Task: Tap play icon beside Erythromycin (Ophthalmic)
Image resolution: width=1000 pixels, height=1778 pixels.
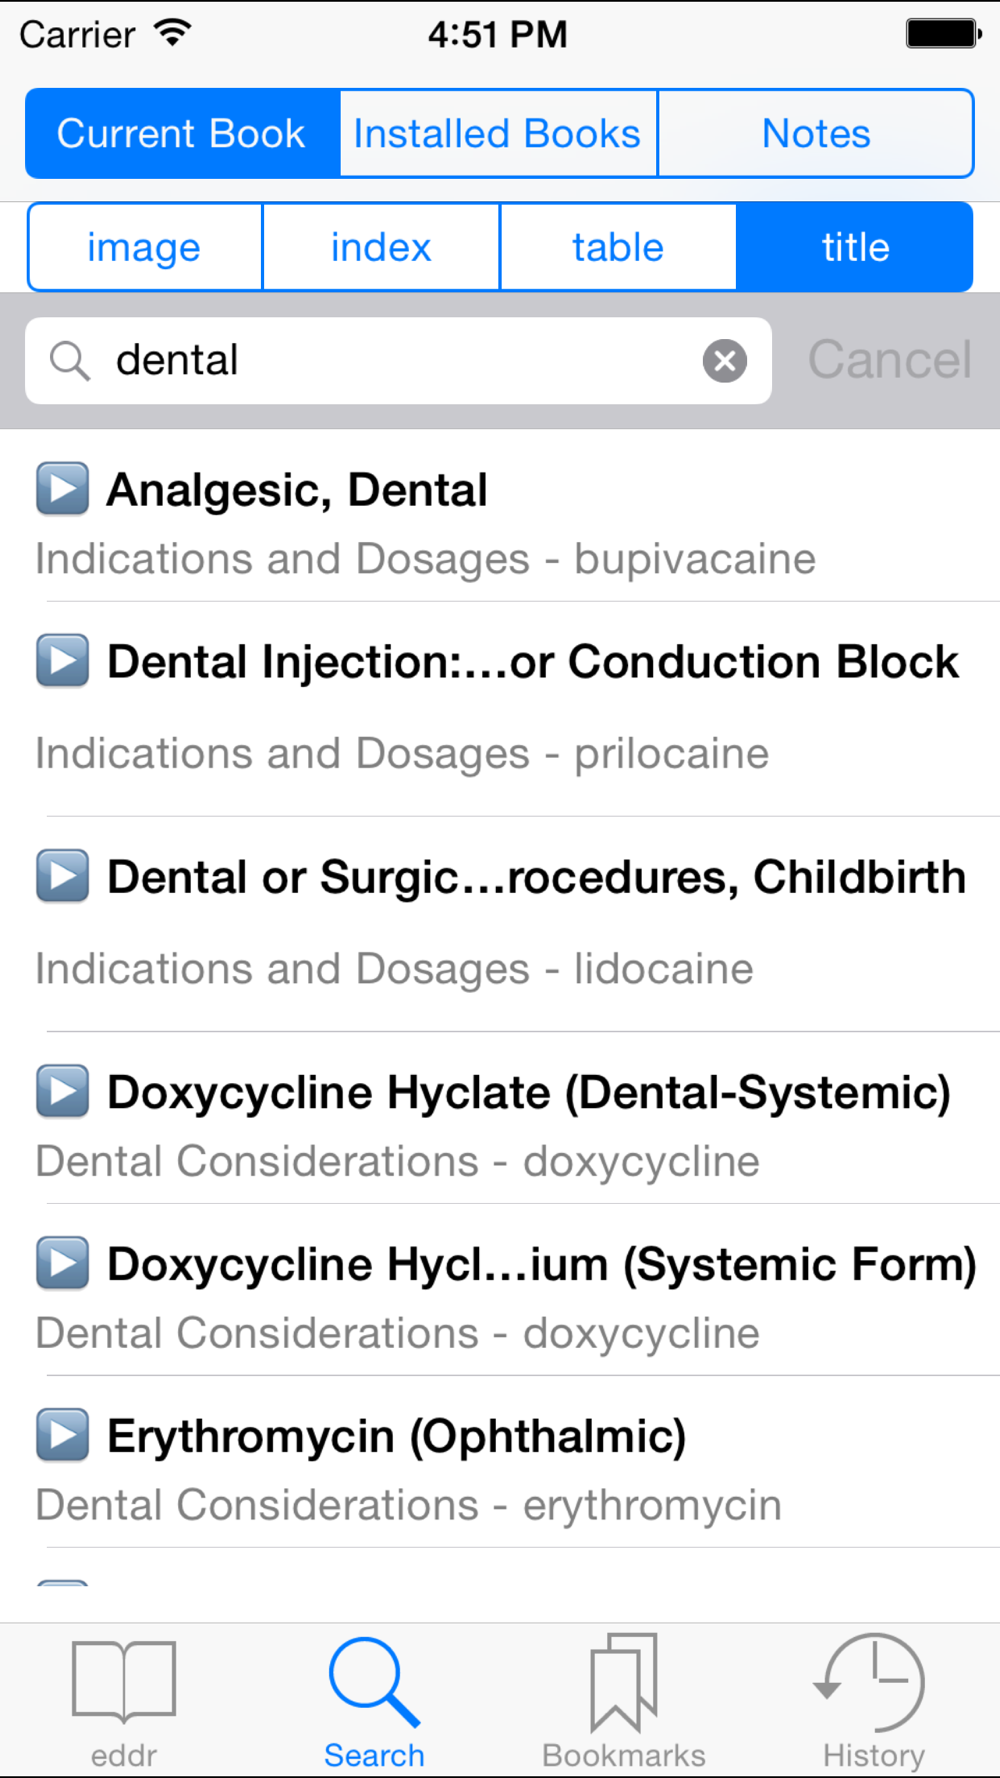Action: tap(63, 1435)
